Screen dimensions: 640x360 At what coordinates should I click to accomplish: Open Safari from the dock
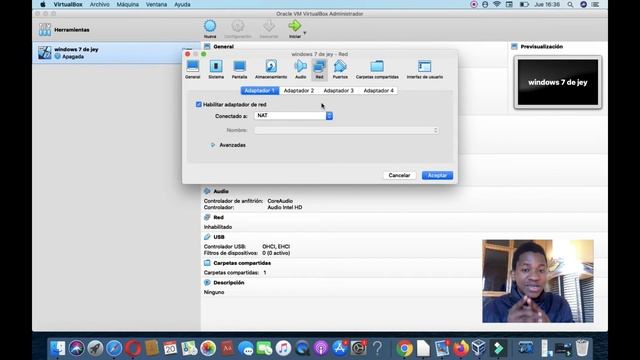coord(114,348)
